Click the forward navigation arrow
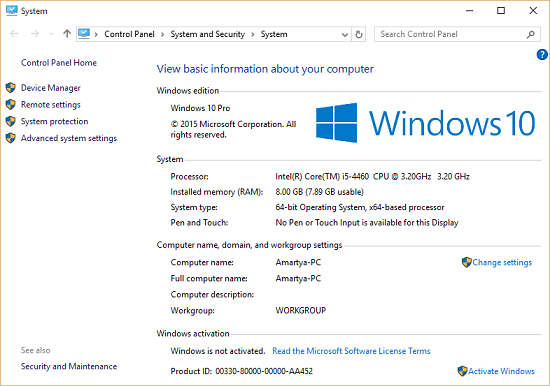The width and height of the screenshot is (550, 386). click(x=35, y=34)
